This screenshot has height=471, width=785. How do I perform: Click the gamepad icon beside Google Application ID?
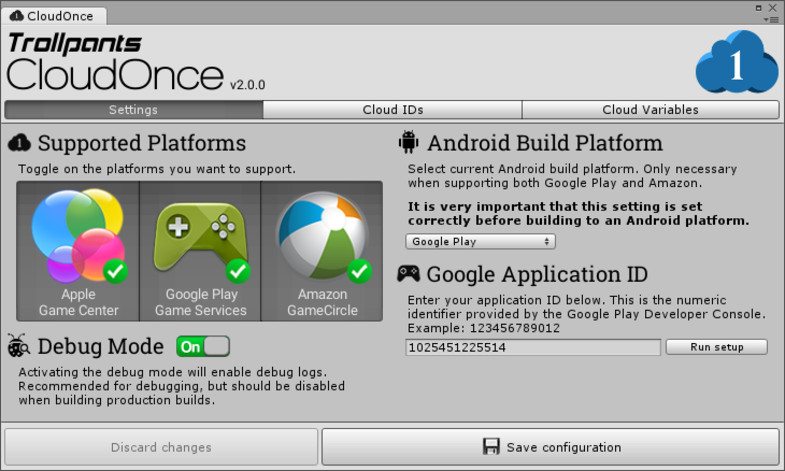(409, 274)
